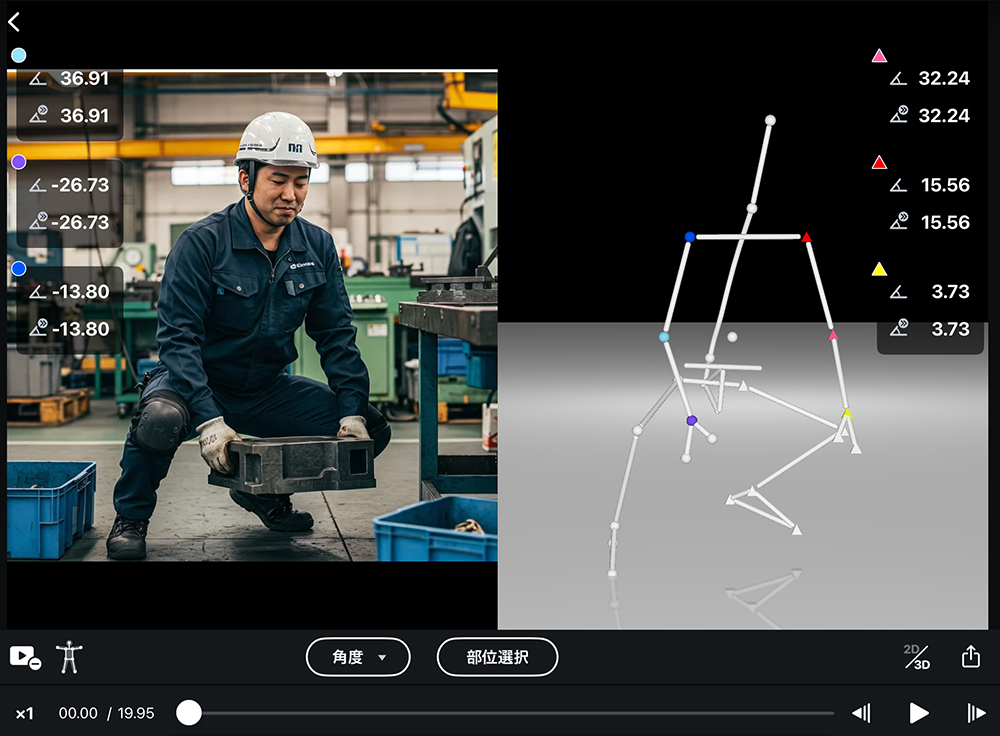
Task: Select the purple circle marker legend
Action: (x=19, y=162)
